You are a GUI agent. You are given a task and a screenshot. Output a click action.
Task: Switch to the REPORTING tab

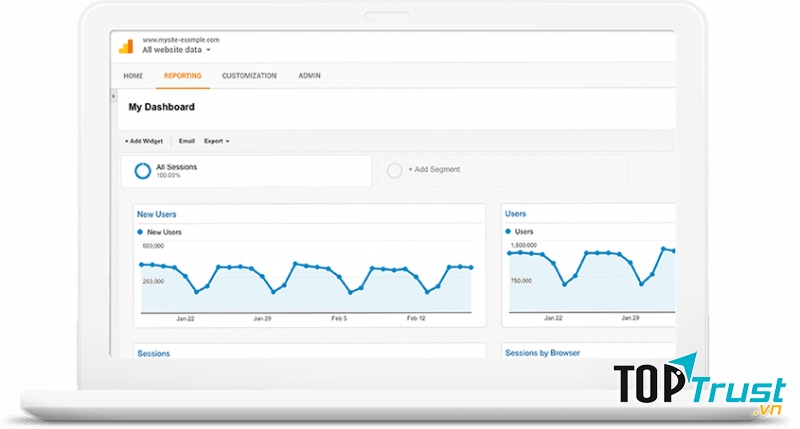point(182,76)
